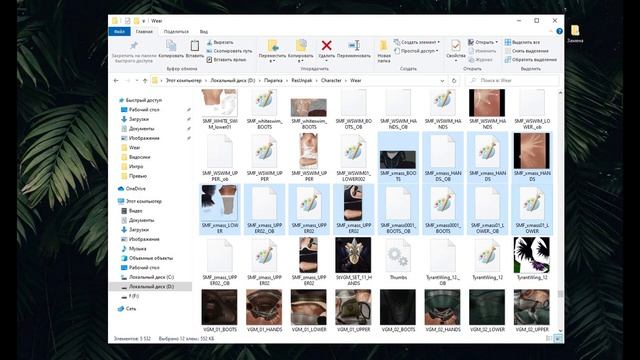Screen dimensions: 640x360
Task: Click Закрепить на панели быстрого доступа
Action: point(134,51)
